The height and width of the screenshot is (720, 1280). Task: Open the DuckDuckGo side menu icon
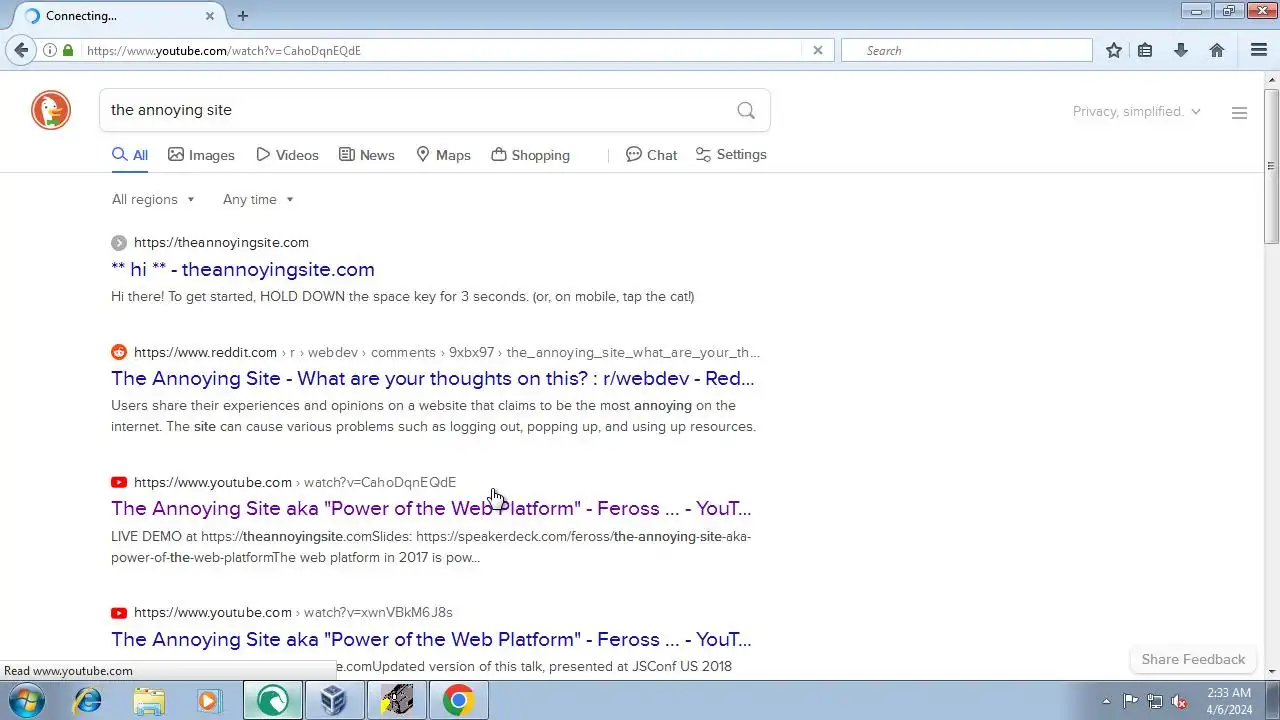(1239, 113)
